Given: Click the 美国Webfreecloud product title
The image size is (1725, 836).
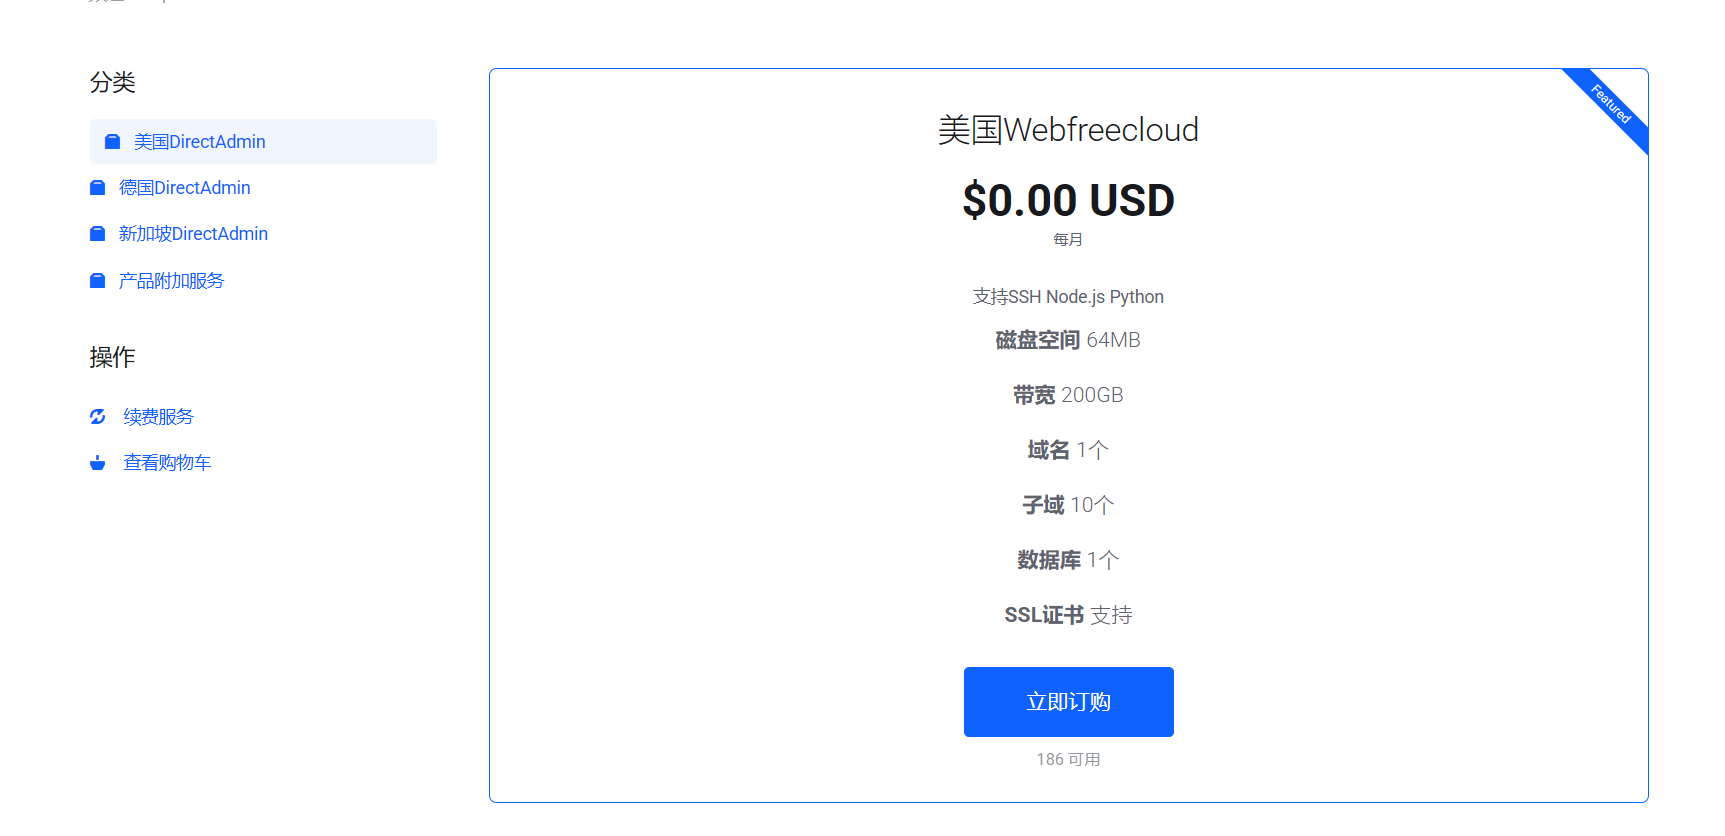Looking at the screenshot, I should pyautogui.click(x=1068, y=130).
